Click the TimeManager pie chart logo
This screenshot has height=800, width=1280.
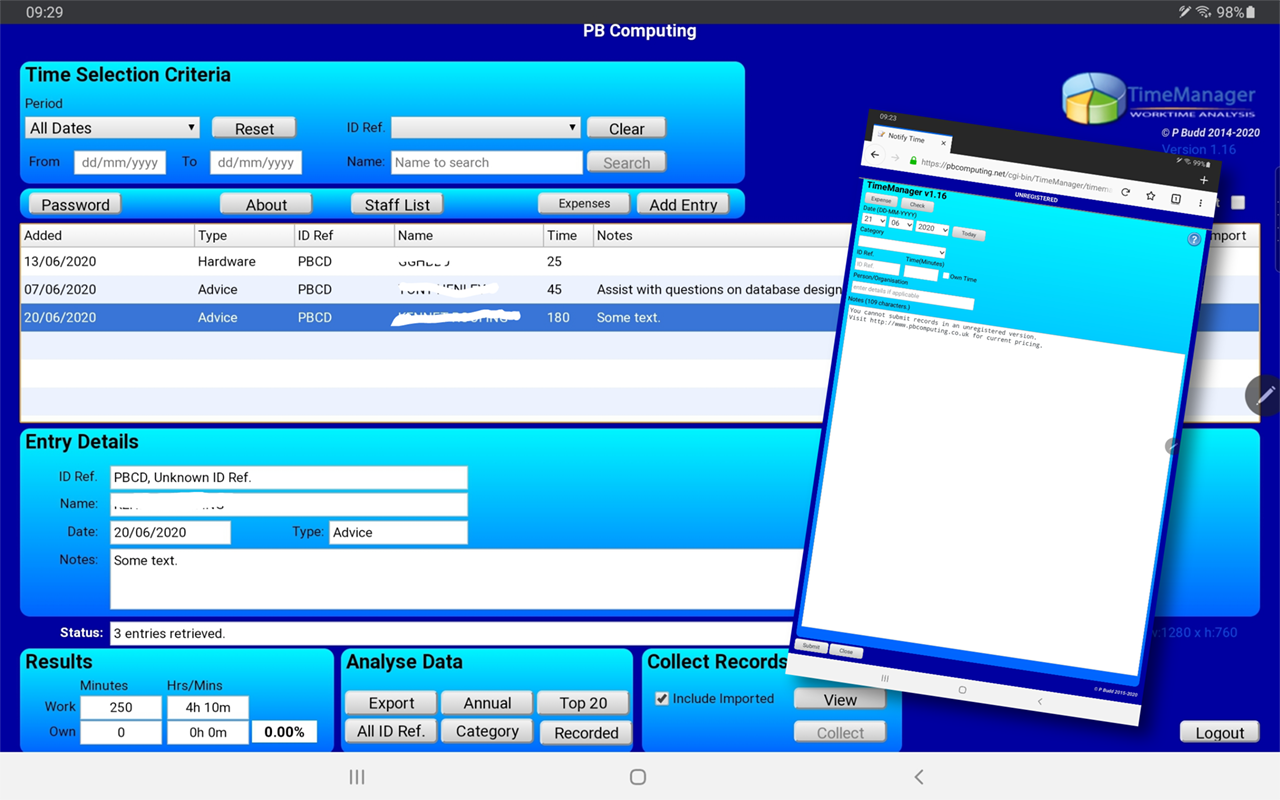point(1094,98)
